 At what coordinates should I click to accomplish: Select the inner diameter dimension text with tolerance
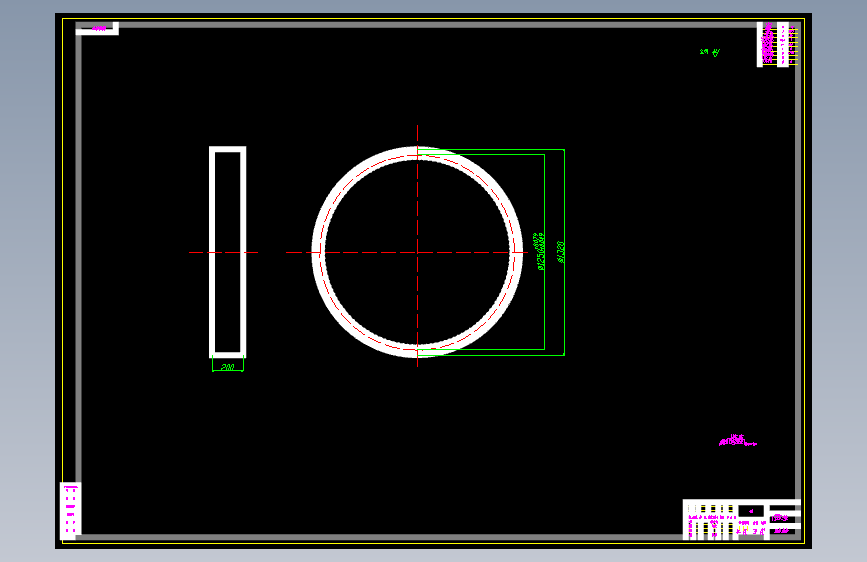coord(540,252)
